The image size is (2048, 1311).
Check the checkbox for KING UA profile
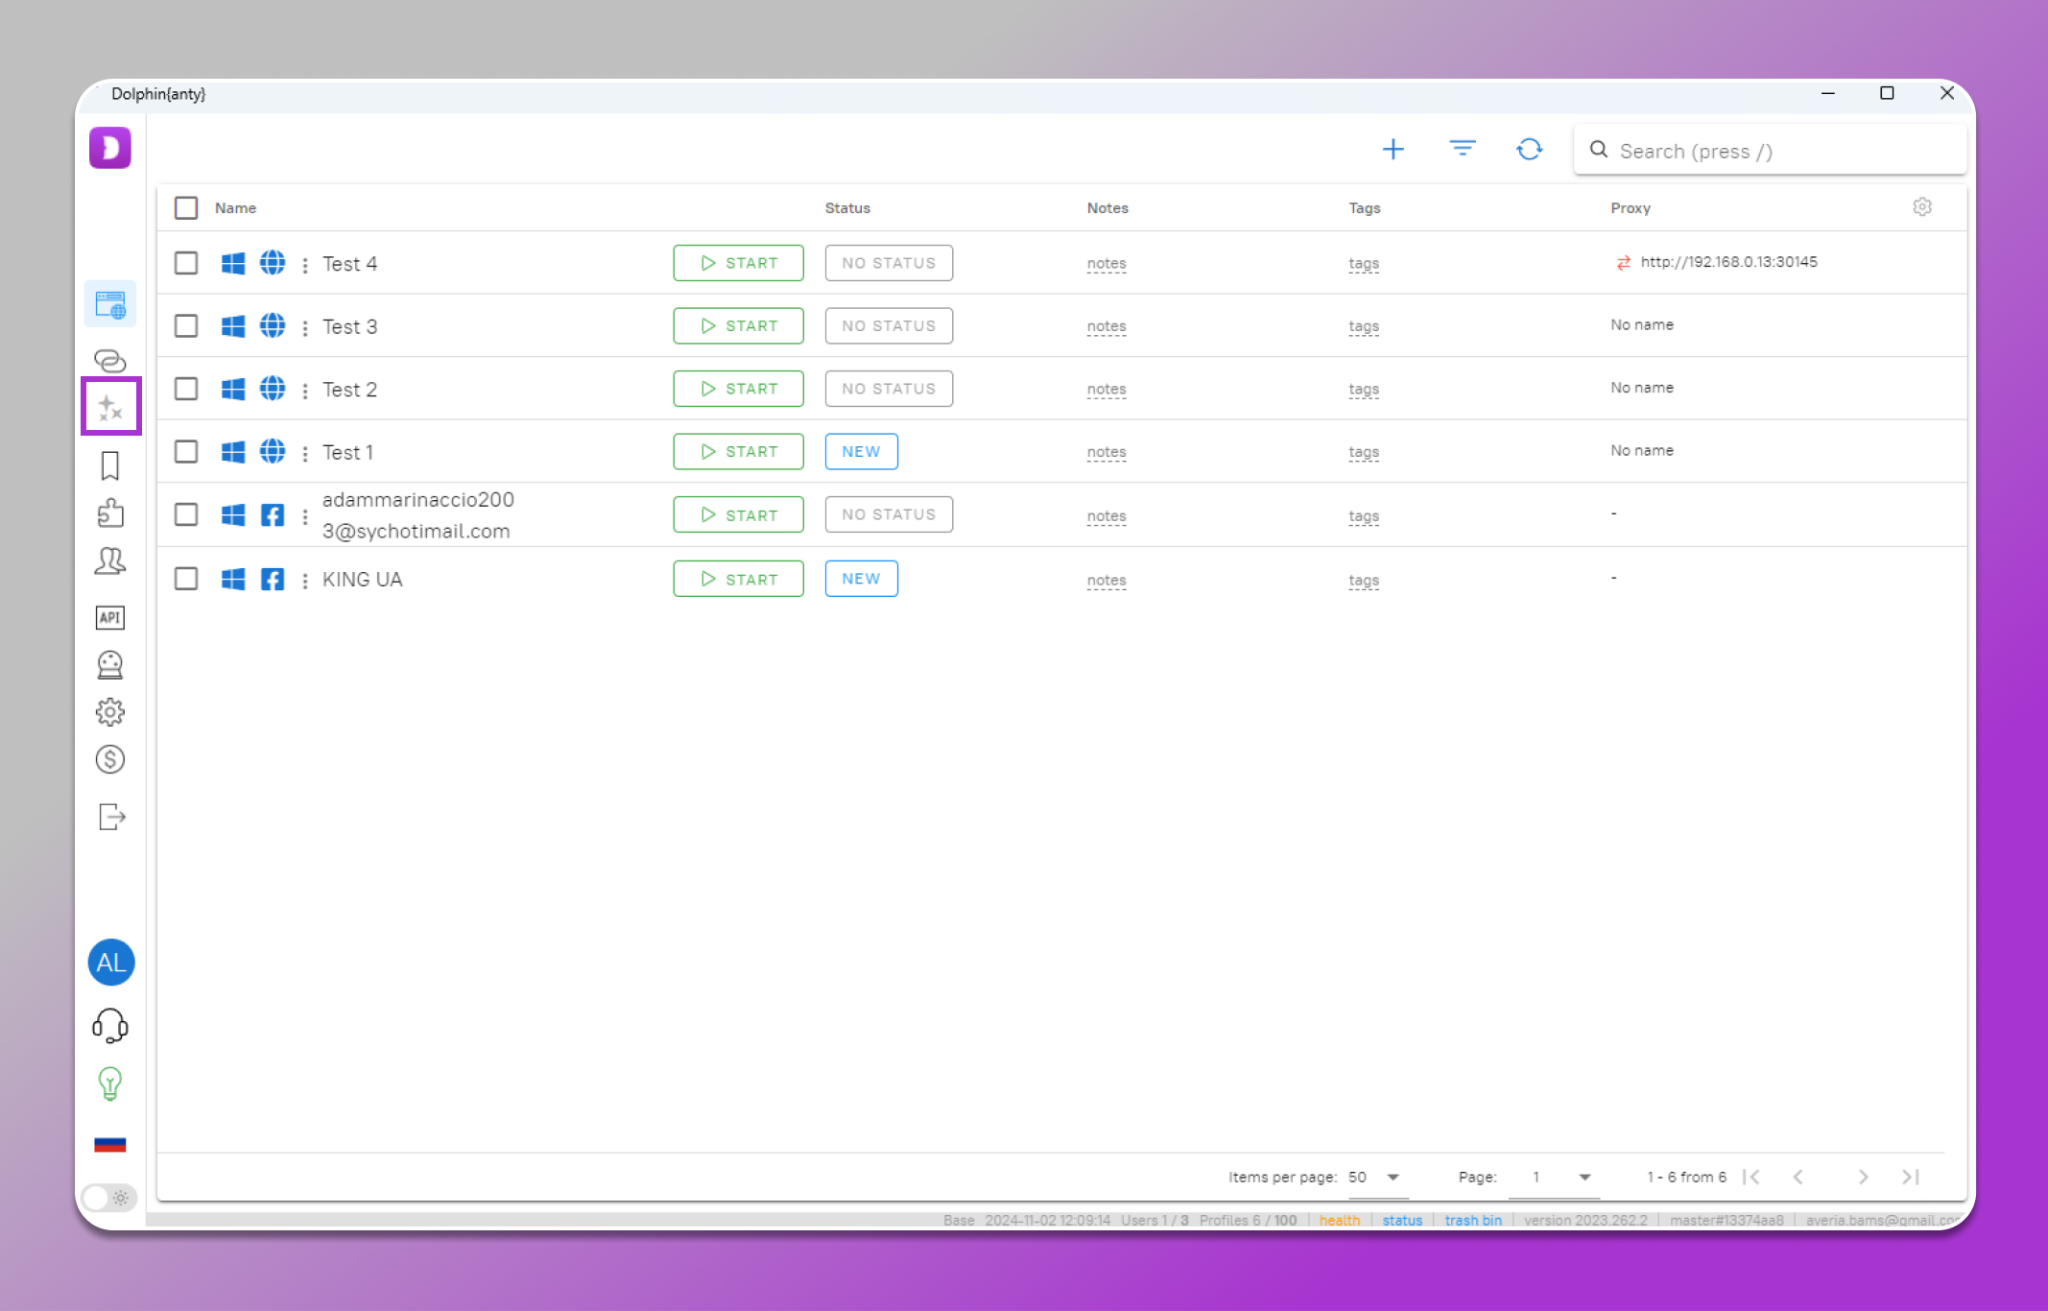pos(186,578)
